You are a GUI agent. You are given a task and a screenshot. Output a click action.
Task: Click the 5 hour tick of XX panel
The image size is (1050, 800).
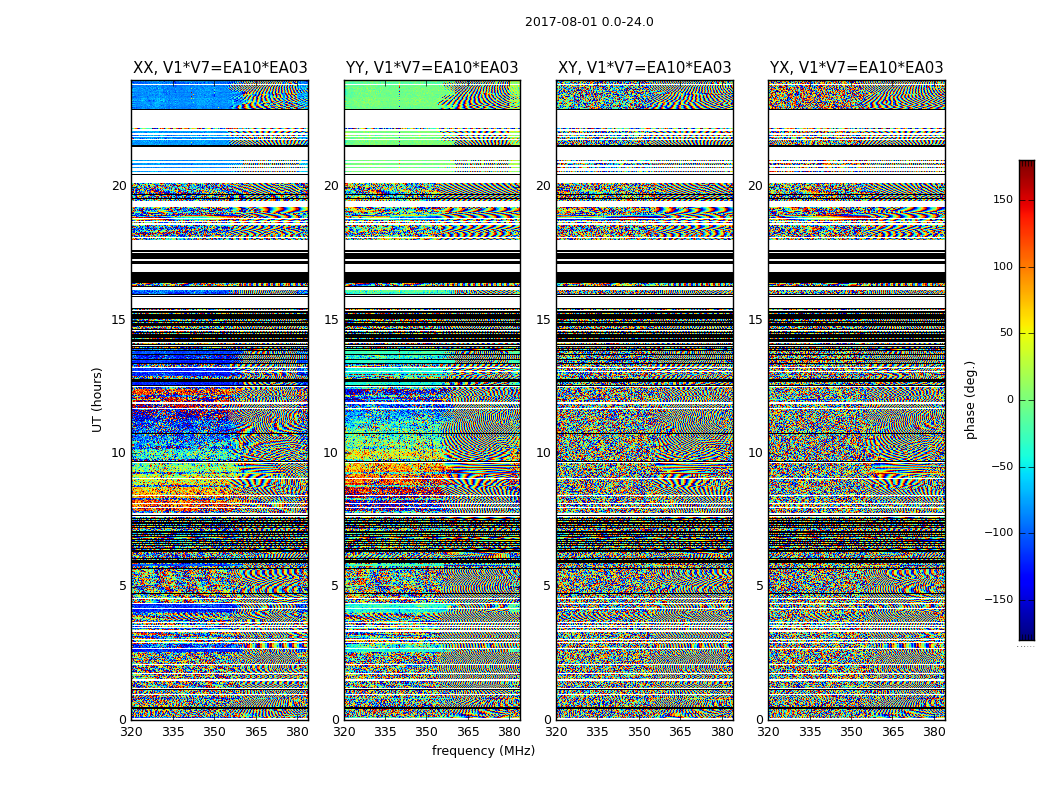point(123,586)
